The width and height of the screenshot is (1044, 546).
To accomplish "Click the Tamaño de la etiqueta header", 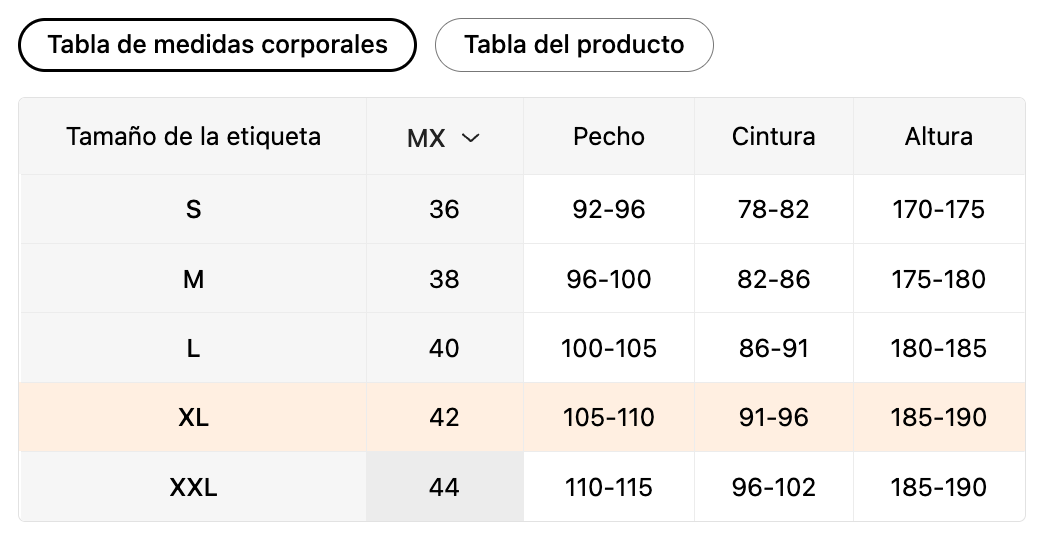I will (193, 137).
